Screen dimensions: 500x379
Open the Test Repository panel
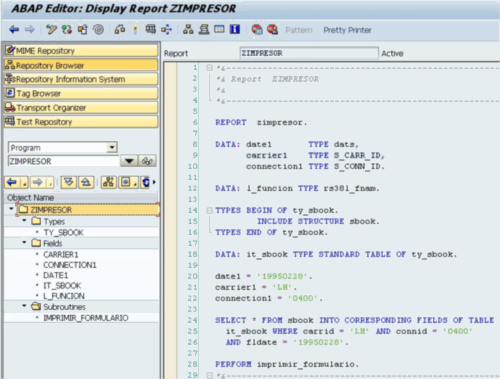point(81,122)
